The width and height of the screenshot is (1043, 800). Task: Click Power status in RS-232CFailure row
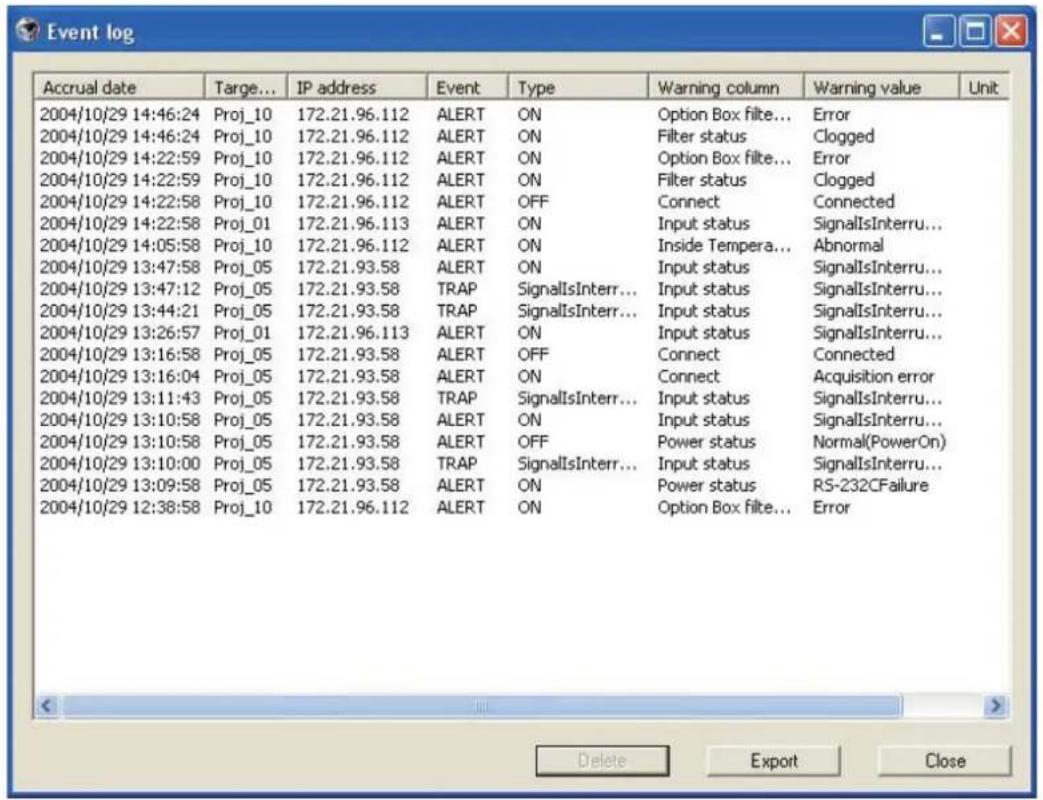coord(706,485)
